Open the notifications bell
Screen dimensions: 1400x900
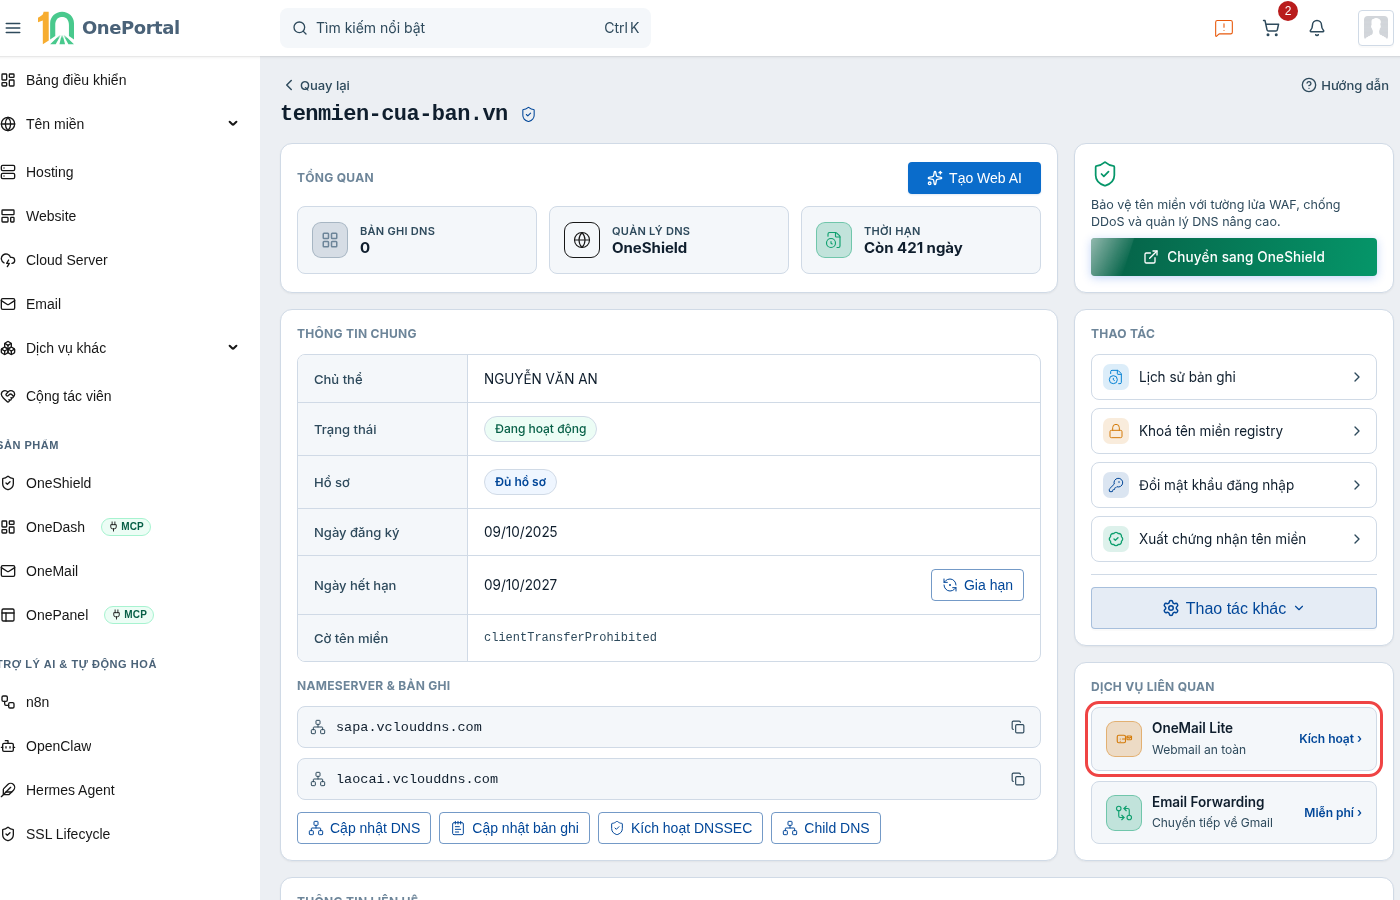tap(1317, 28)
